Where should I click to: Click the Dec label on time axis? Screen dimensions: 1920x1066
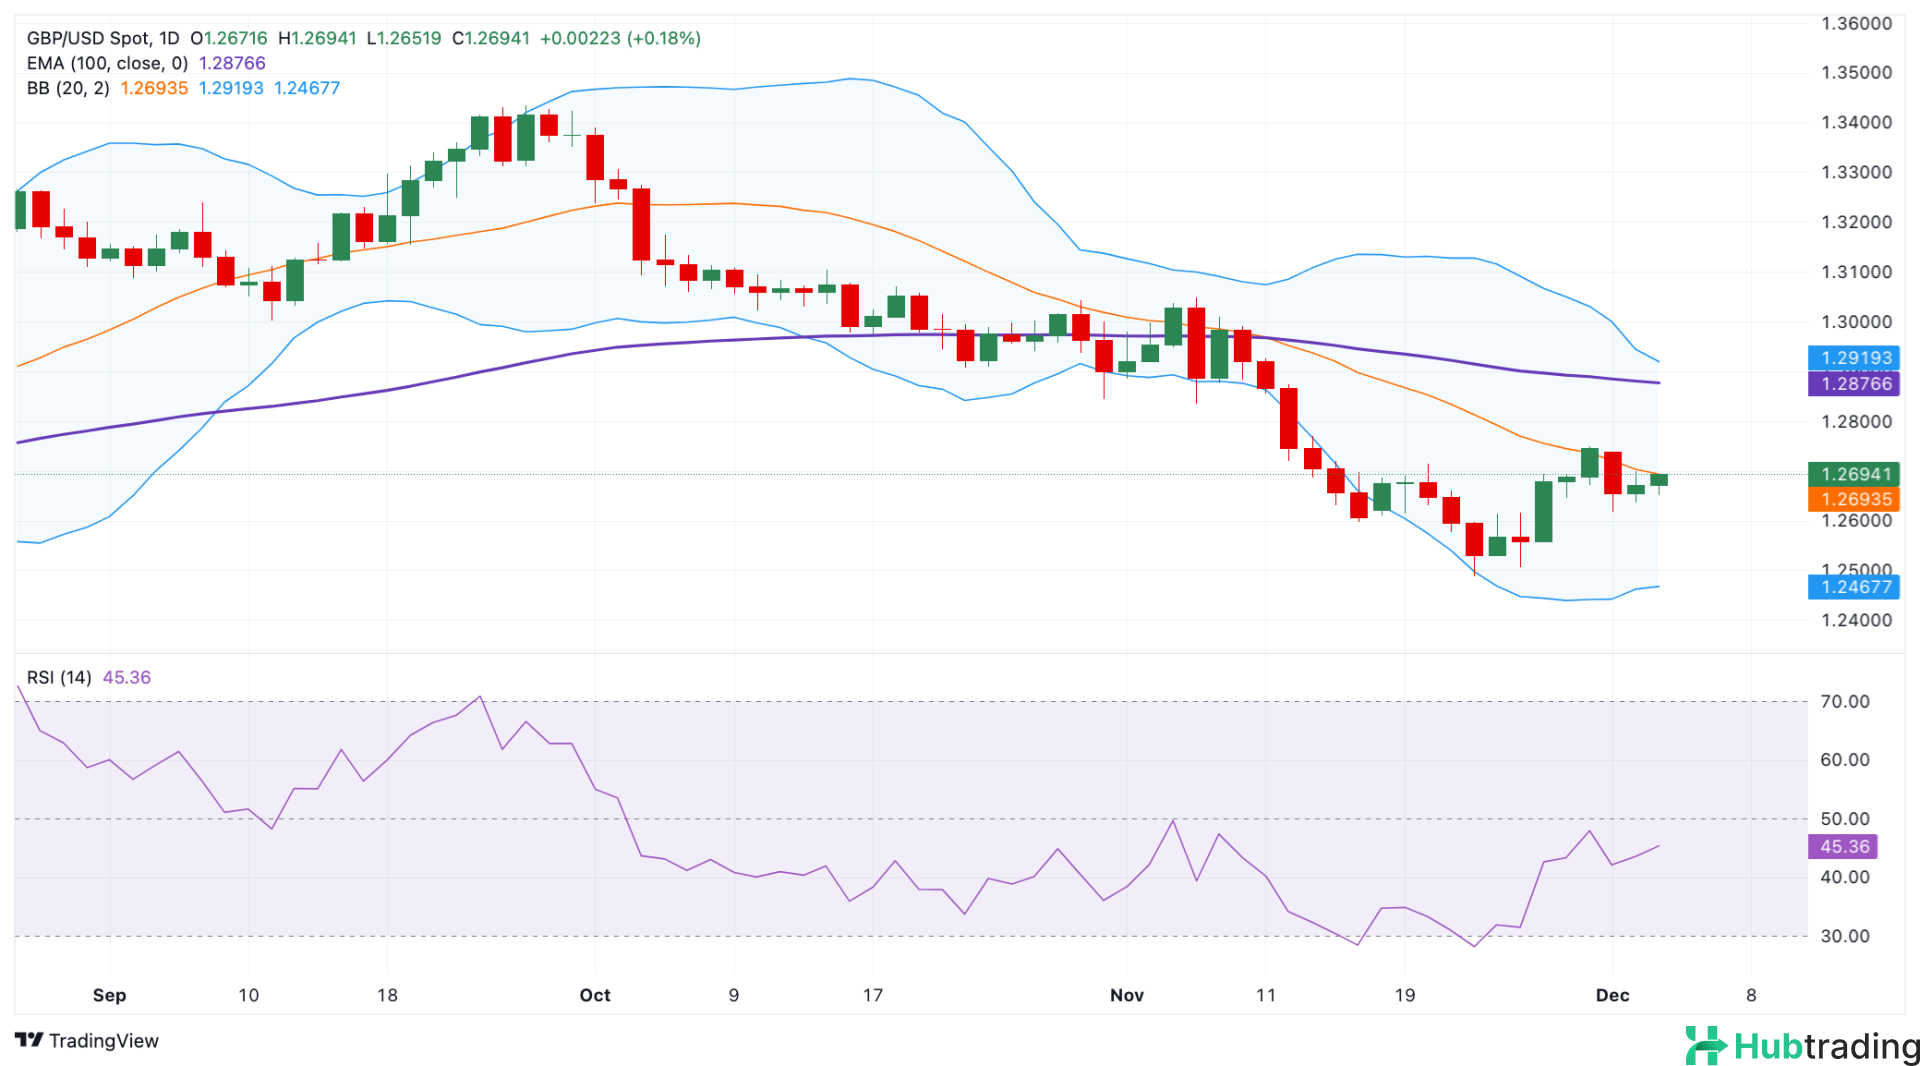tap(1612, 995)
